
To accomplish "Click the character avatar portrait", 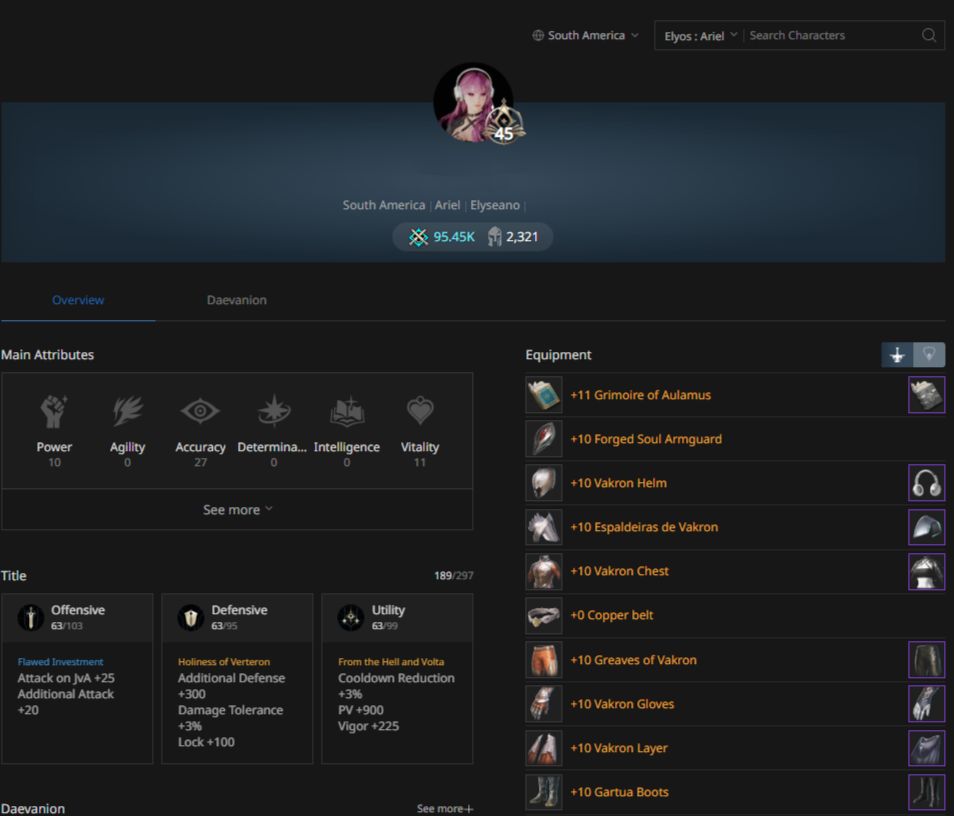I will pyautogui.click(x=473, y=102).
